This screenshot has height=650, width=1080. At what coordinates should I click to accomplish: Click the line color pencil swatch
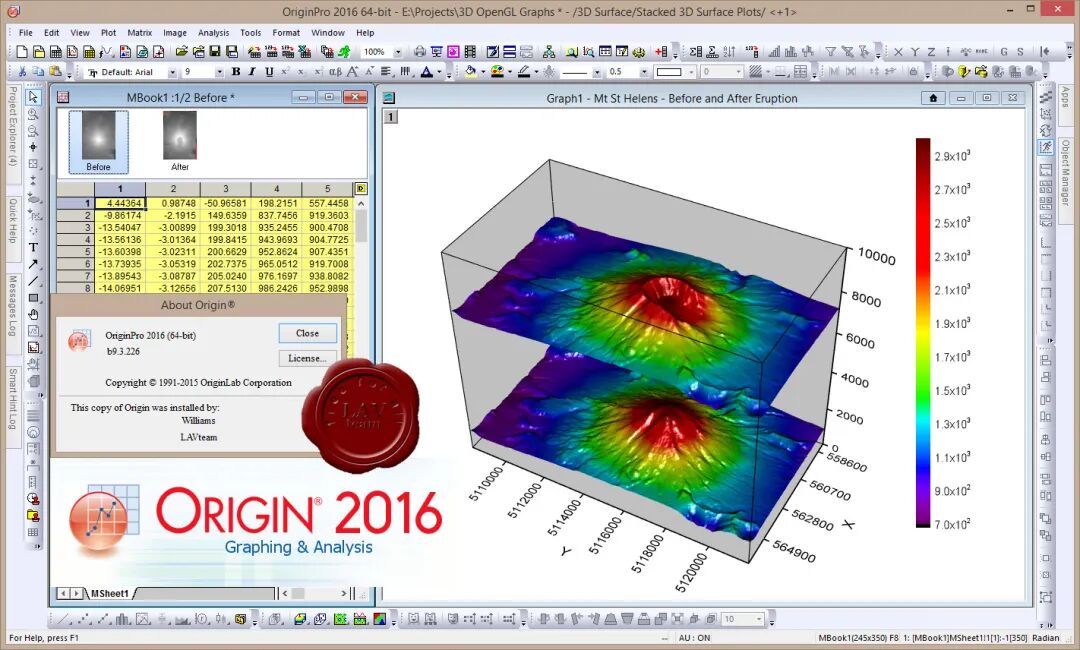coord(524,72)
